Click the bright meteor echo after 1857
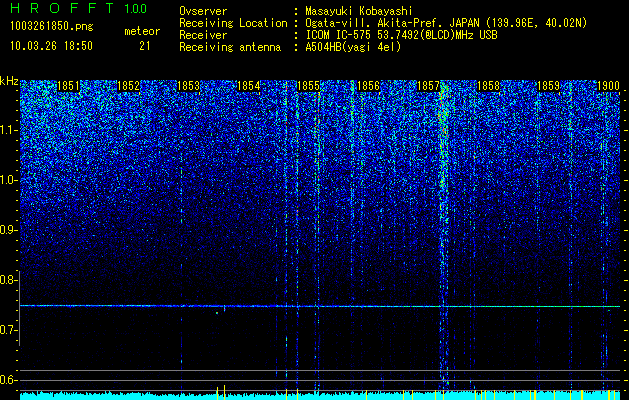The width and height of the screenshot is (629, 400). coord(444,233)
